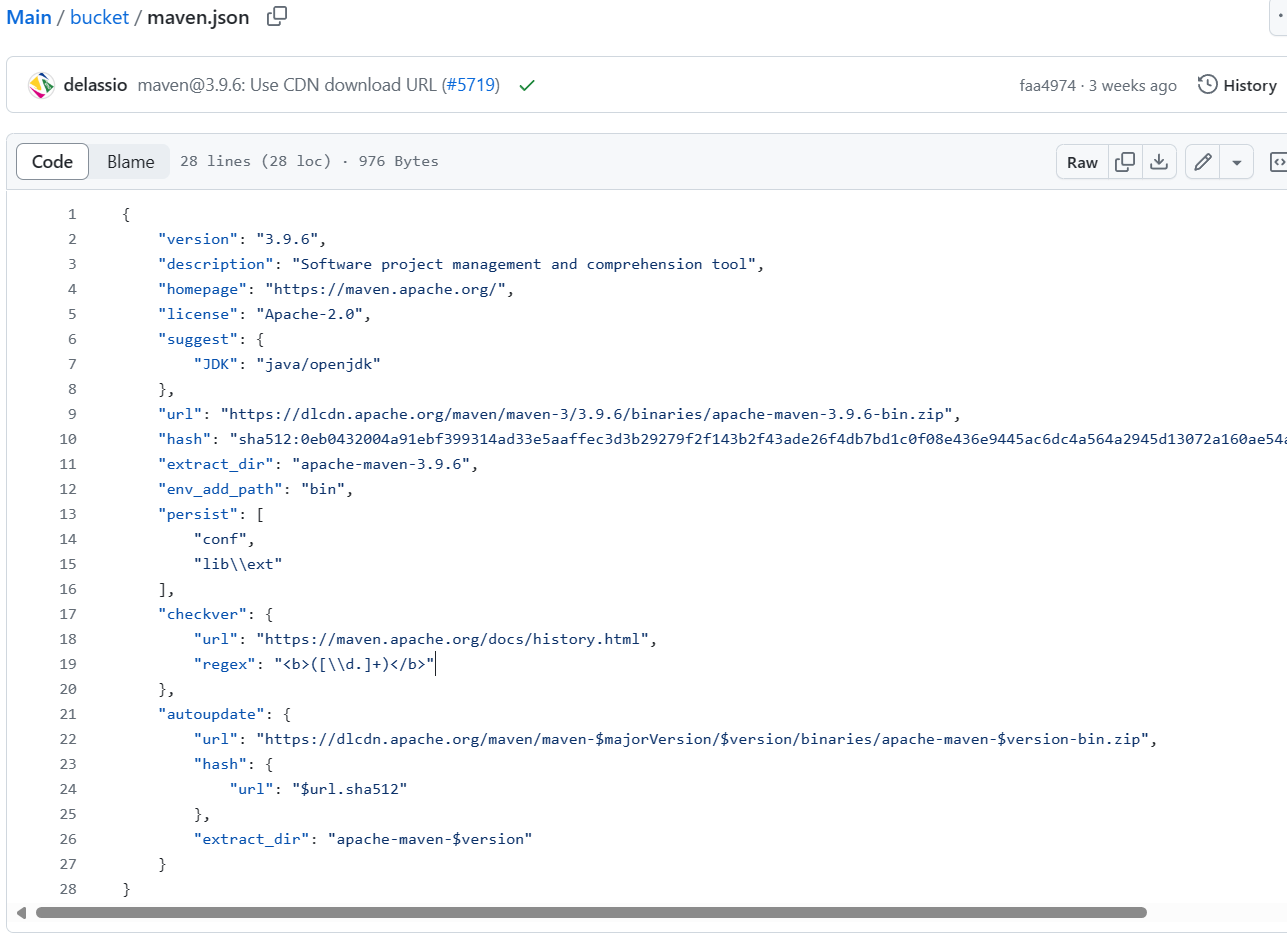Switch to the Blame view tab
This screenshot has height=949, width=1287.
131,162
